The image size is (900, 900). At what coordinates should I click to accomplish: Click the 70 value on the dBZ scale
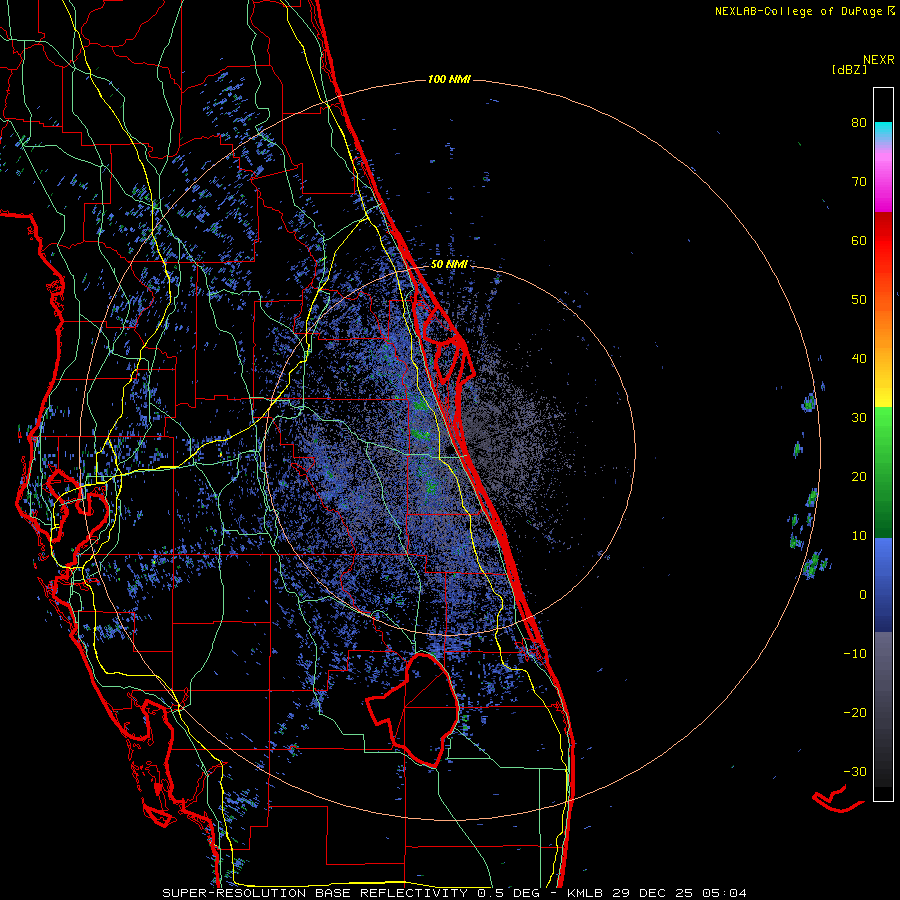[859, 182]
